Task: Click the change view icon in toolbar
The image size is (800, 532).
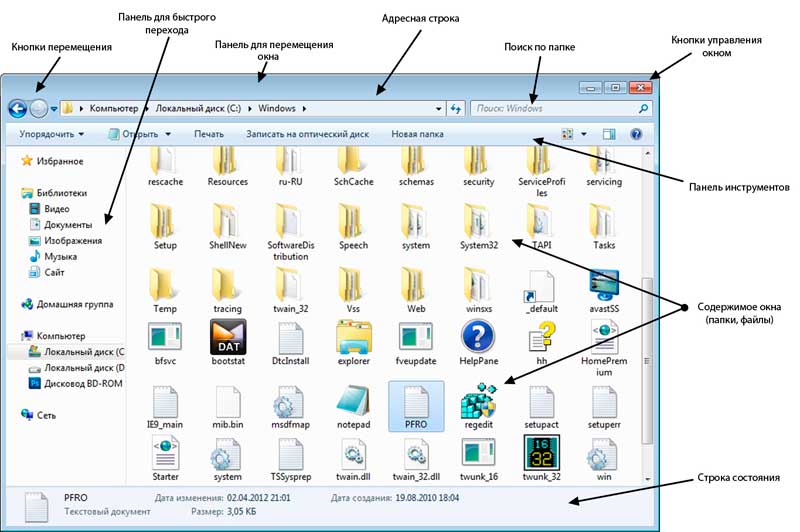Action: pyautogui.click(x=567, y=134)
